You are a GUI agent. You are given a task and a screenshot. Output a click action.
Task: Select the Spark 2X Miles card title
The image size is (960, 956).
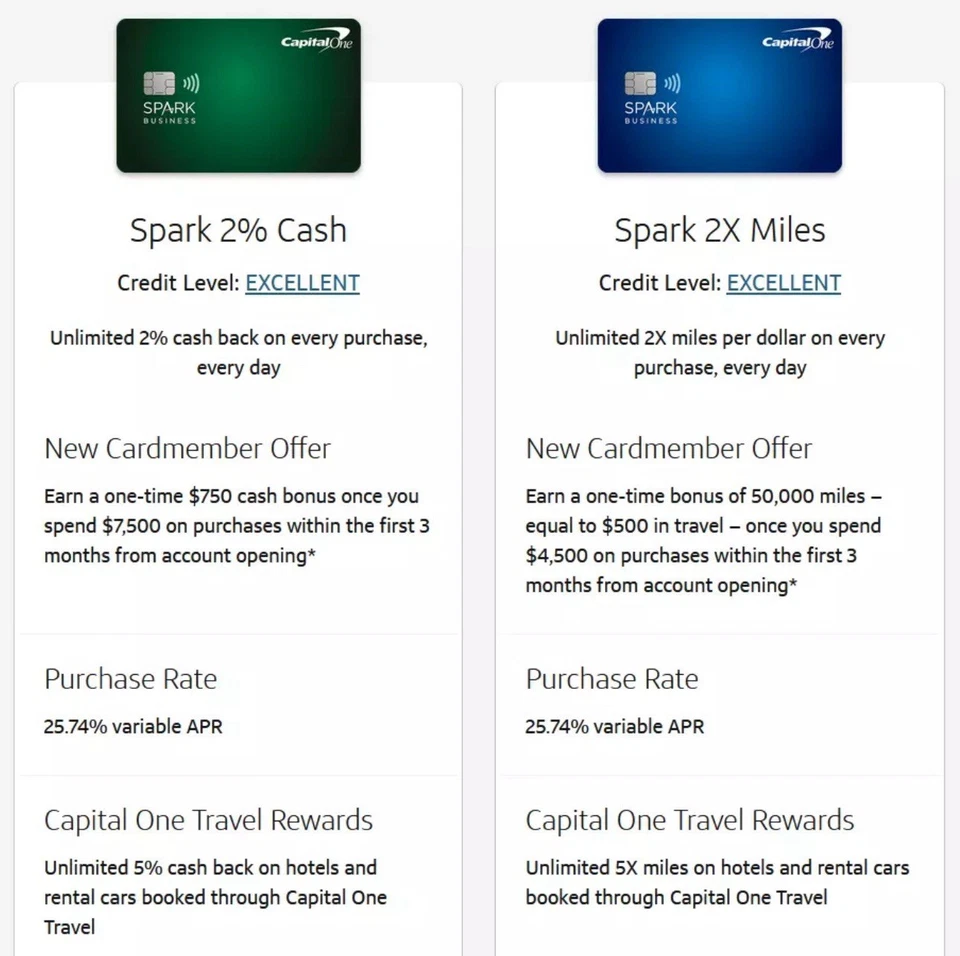(x=720, y=230)
